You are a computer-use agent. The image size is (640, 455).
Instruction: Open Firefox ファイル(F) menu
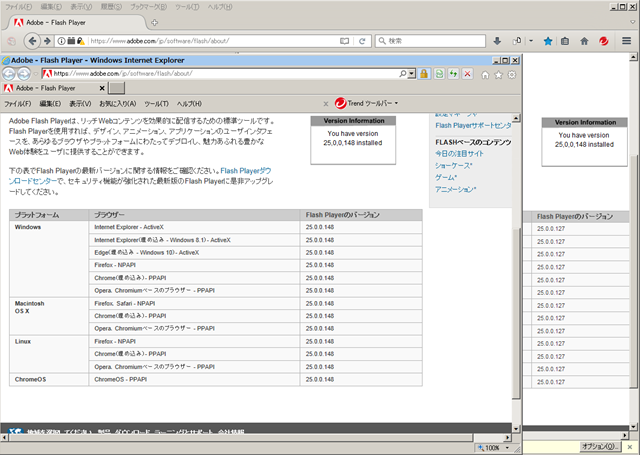18,7
